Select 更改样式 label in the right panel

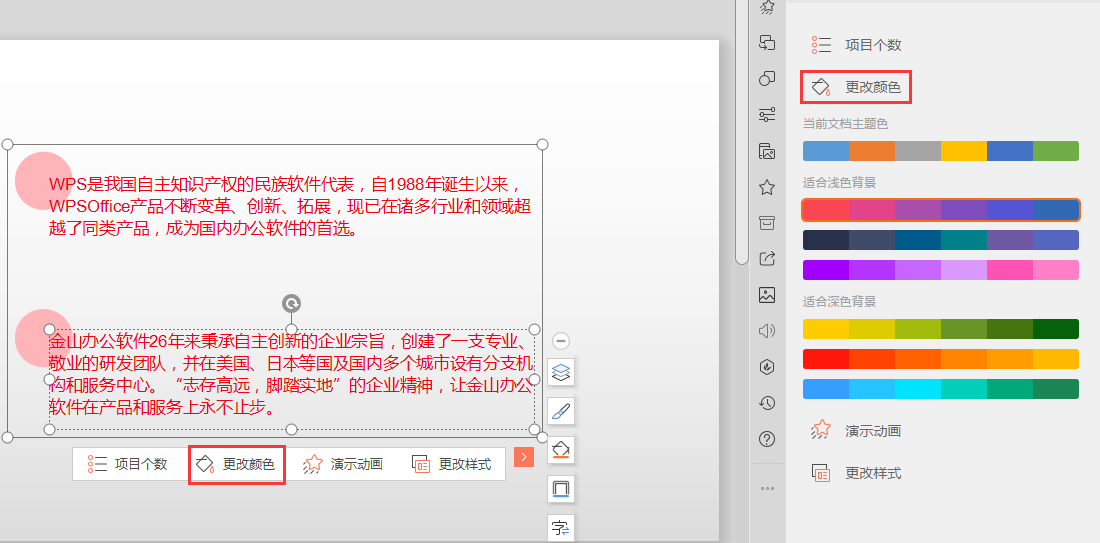tap(873, 473)
